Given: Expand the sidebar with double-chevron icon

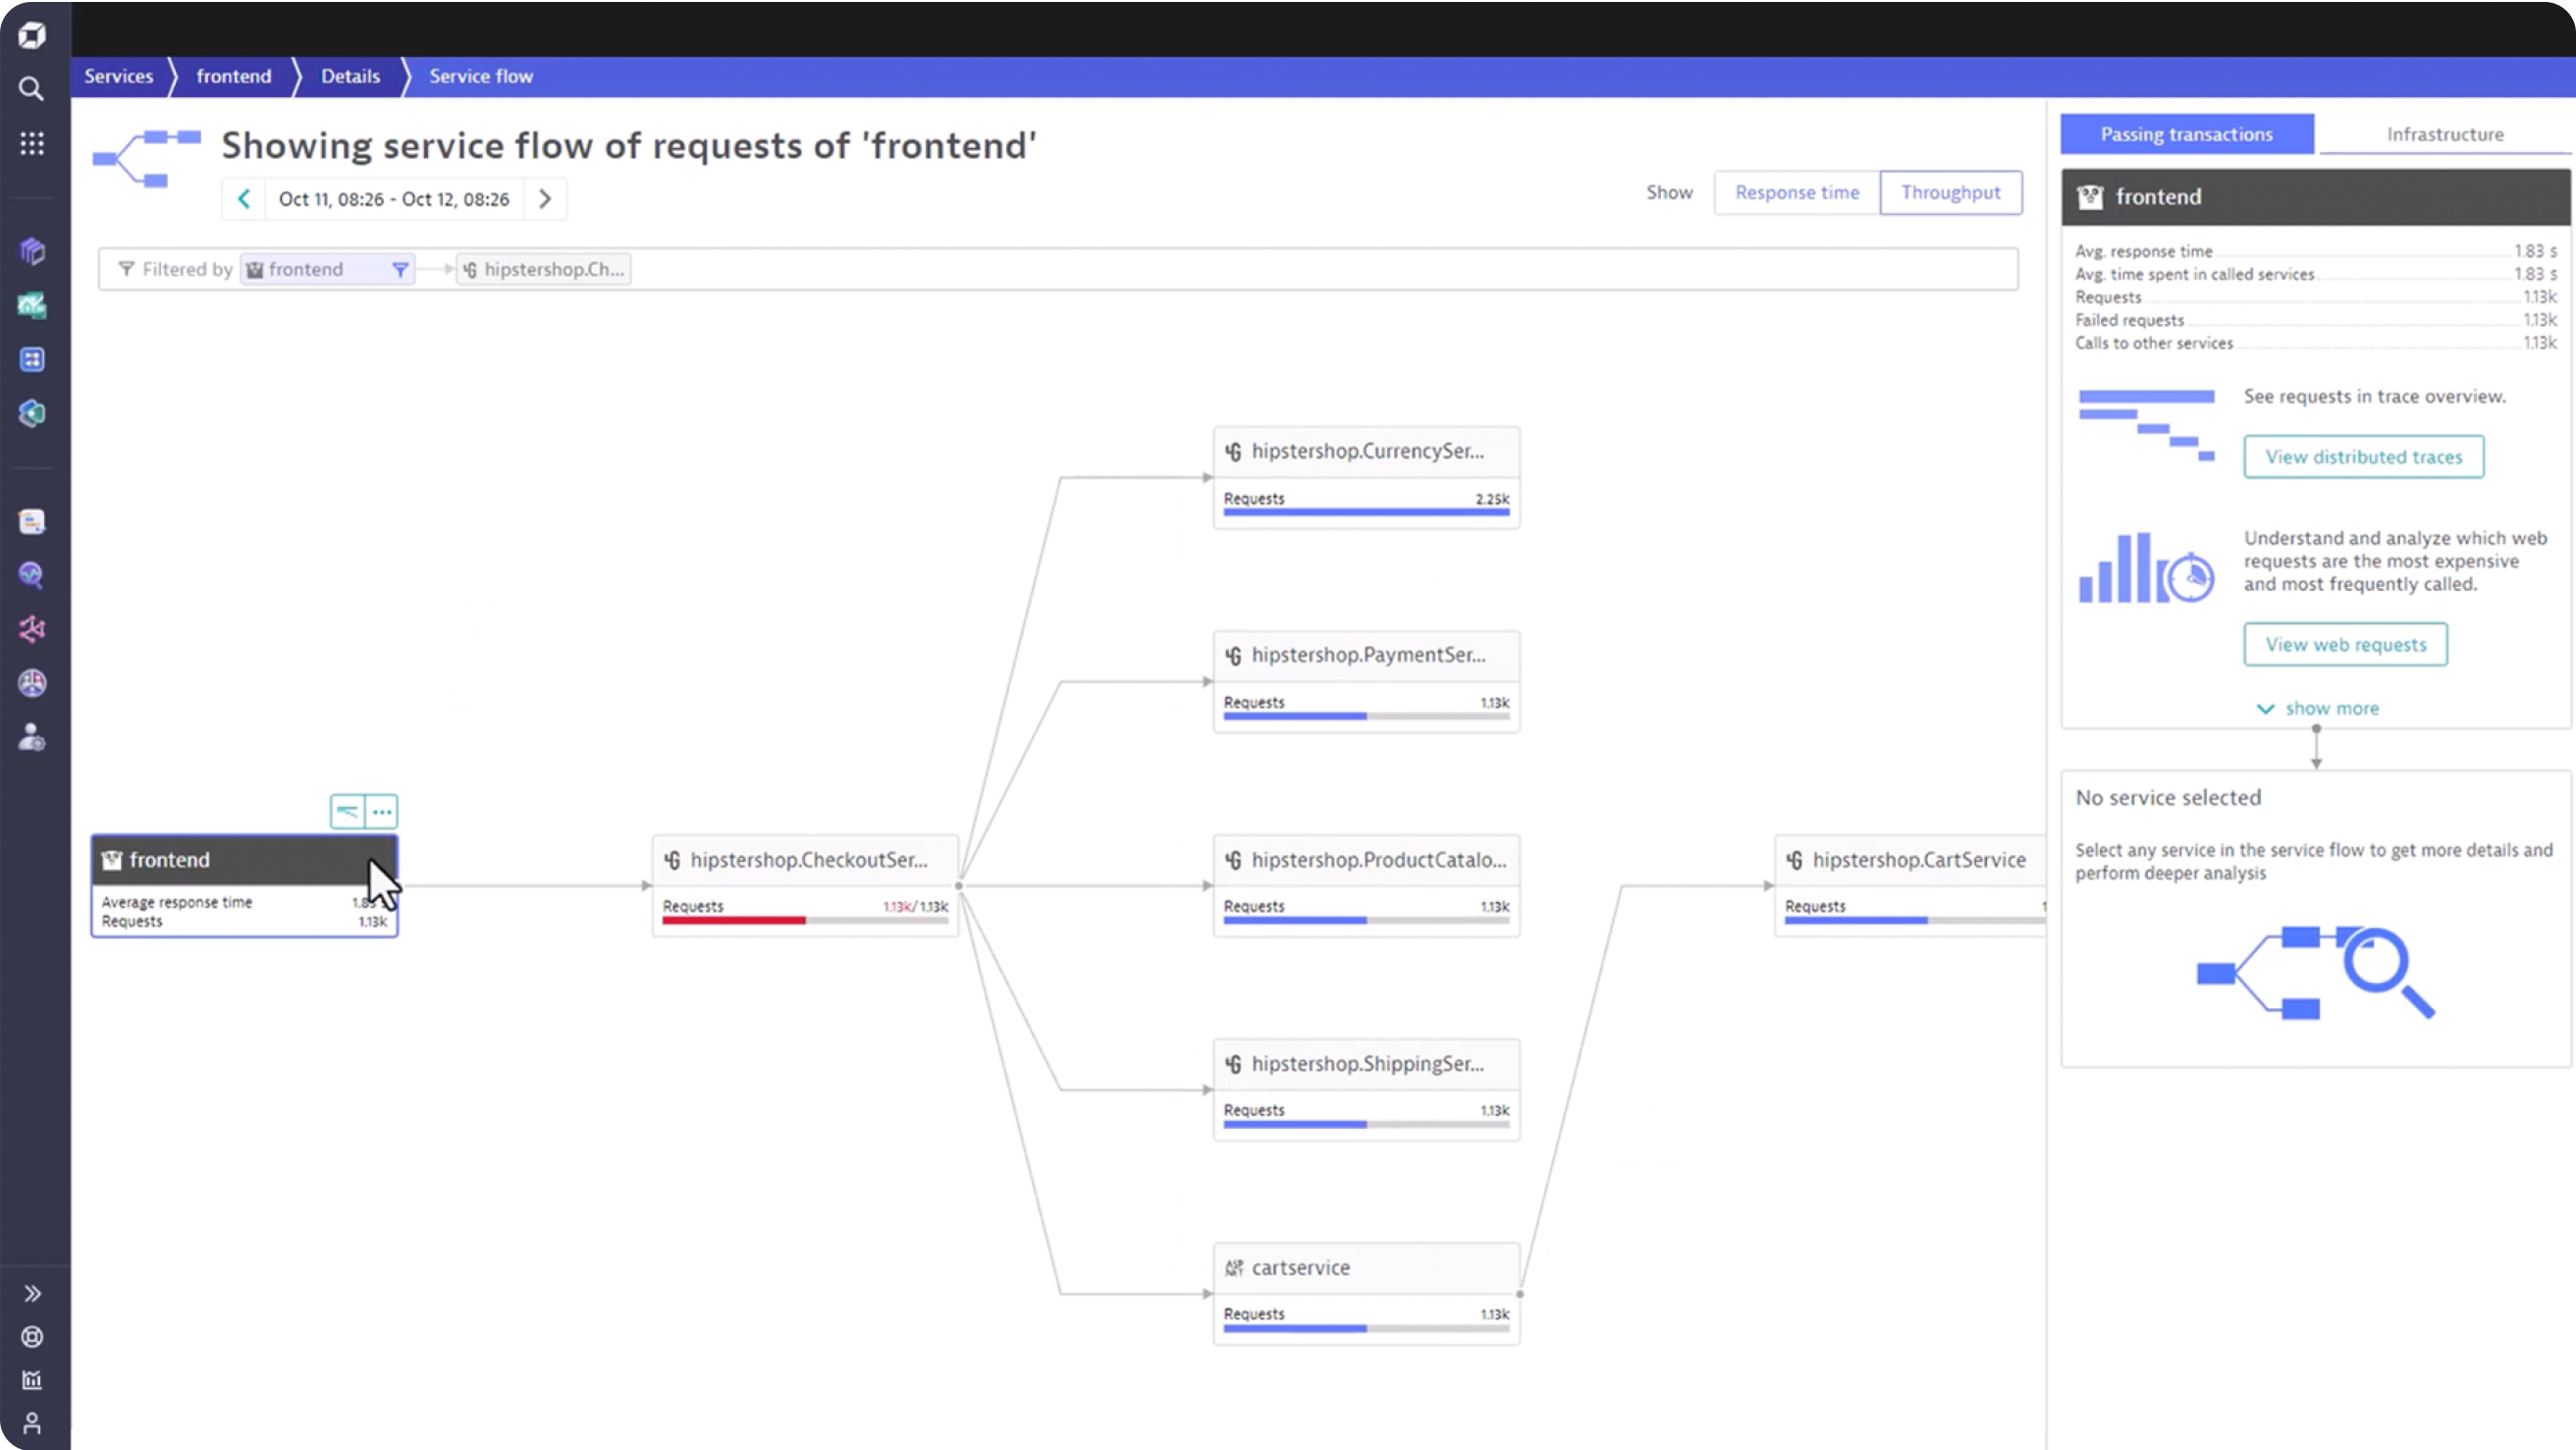Looking at the screenshot, I should (x=31, y=1293).
